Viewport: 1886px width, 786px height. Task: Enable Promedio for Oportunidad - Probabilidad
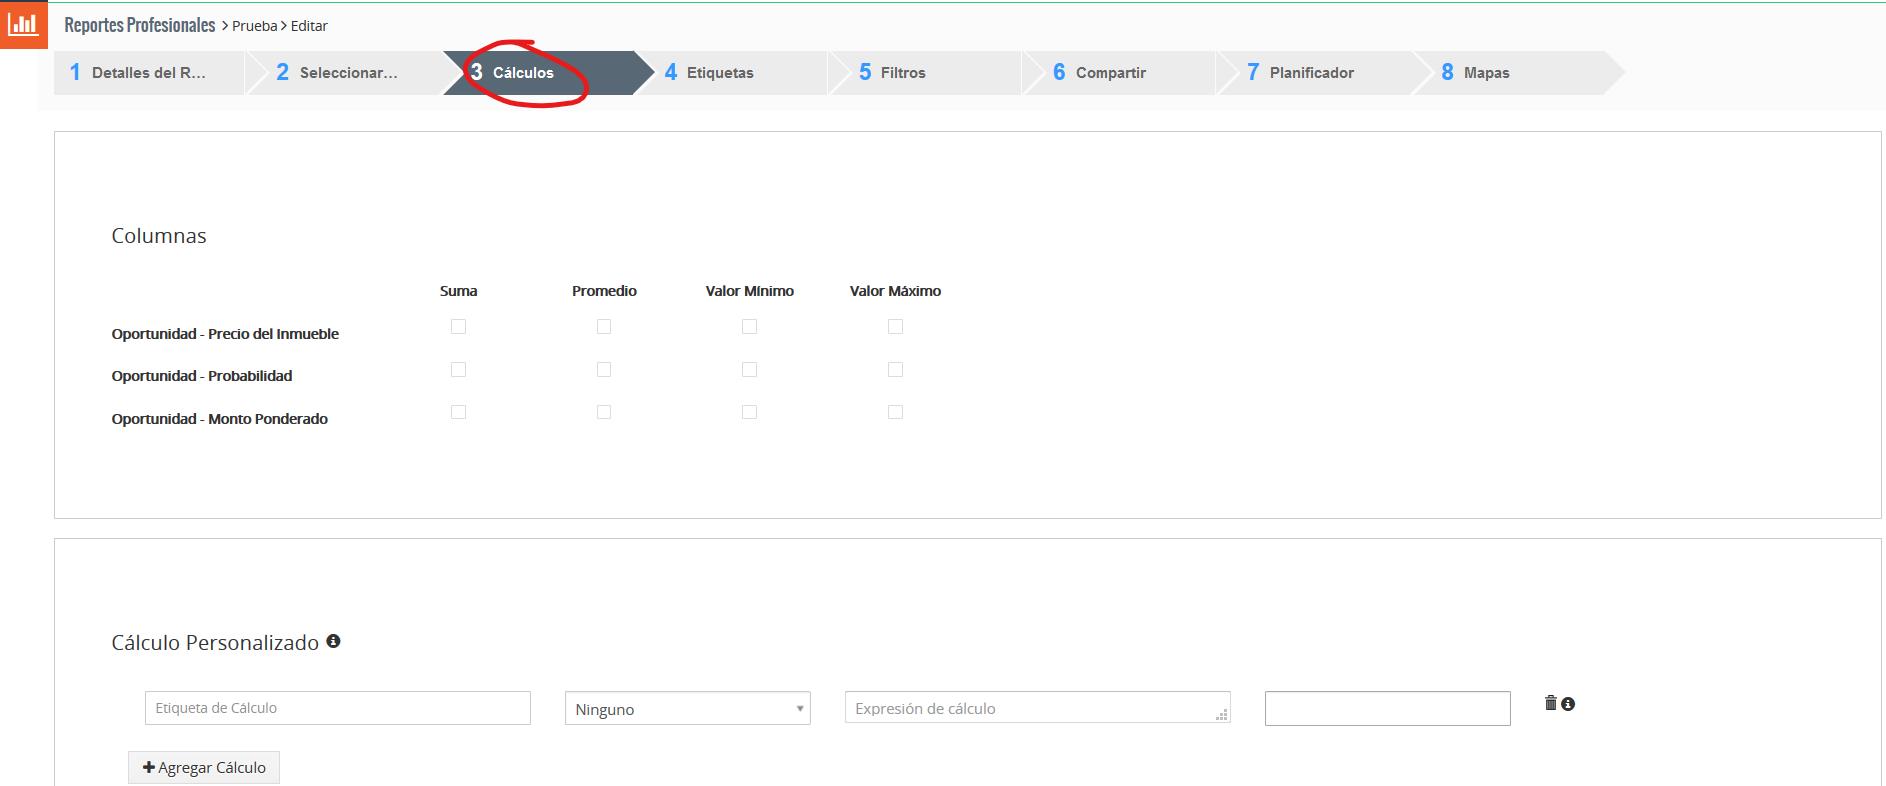click(x=604, y=370)
